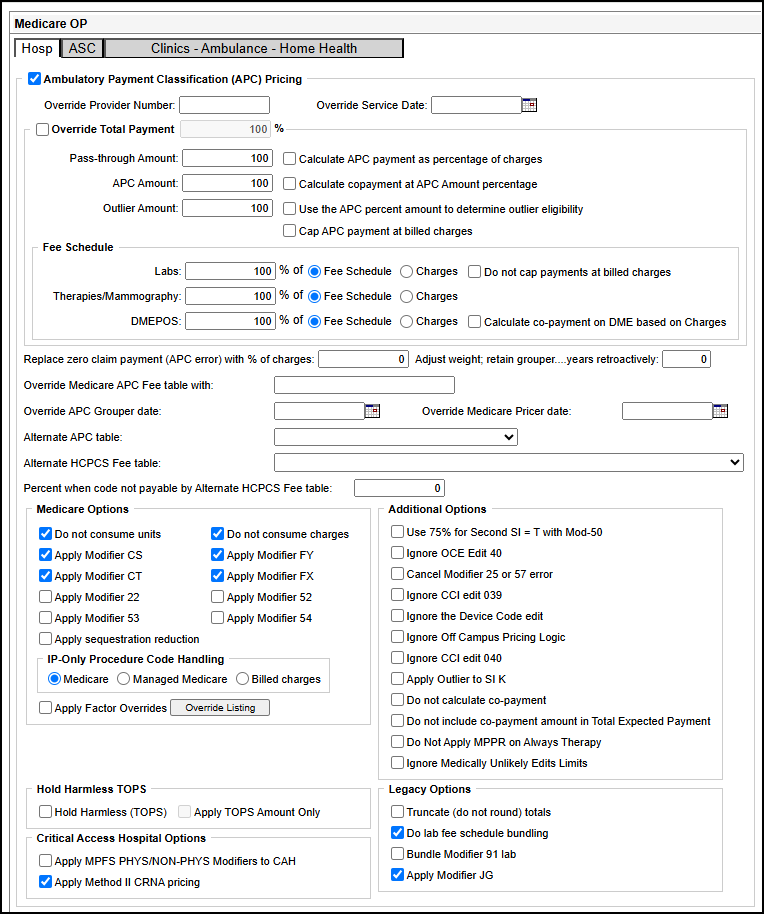Check Ignore Medically Unlikely Edits Limits

pos(397,762)
